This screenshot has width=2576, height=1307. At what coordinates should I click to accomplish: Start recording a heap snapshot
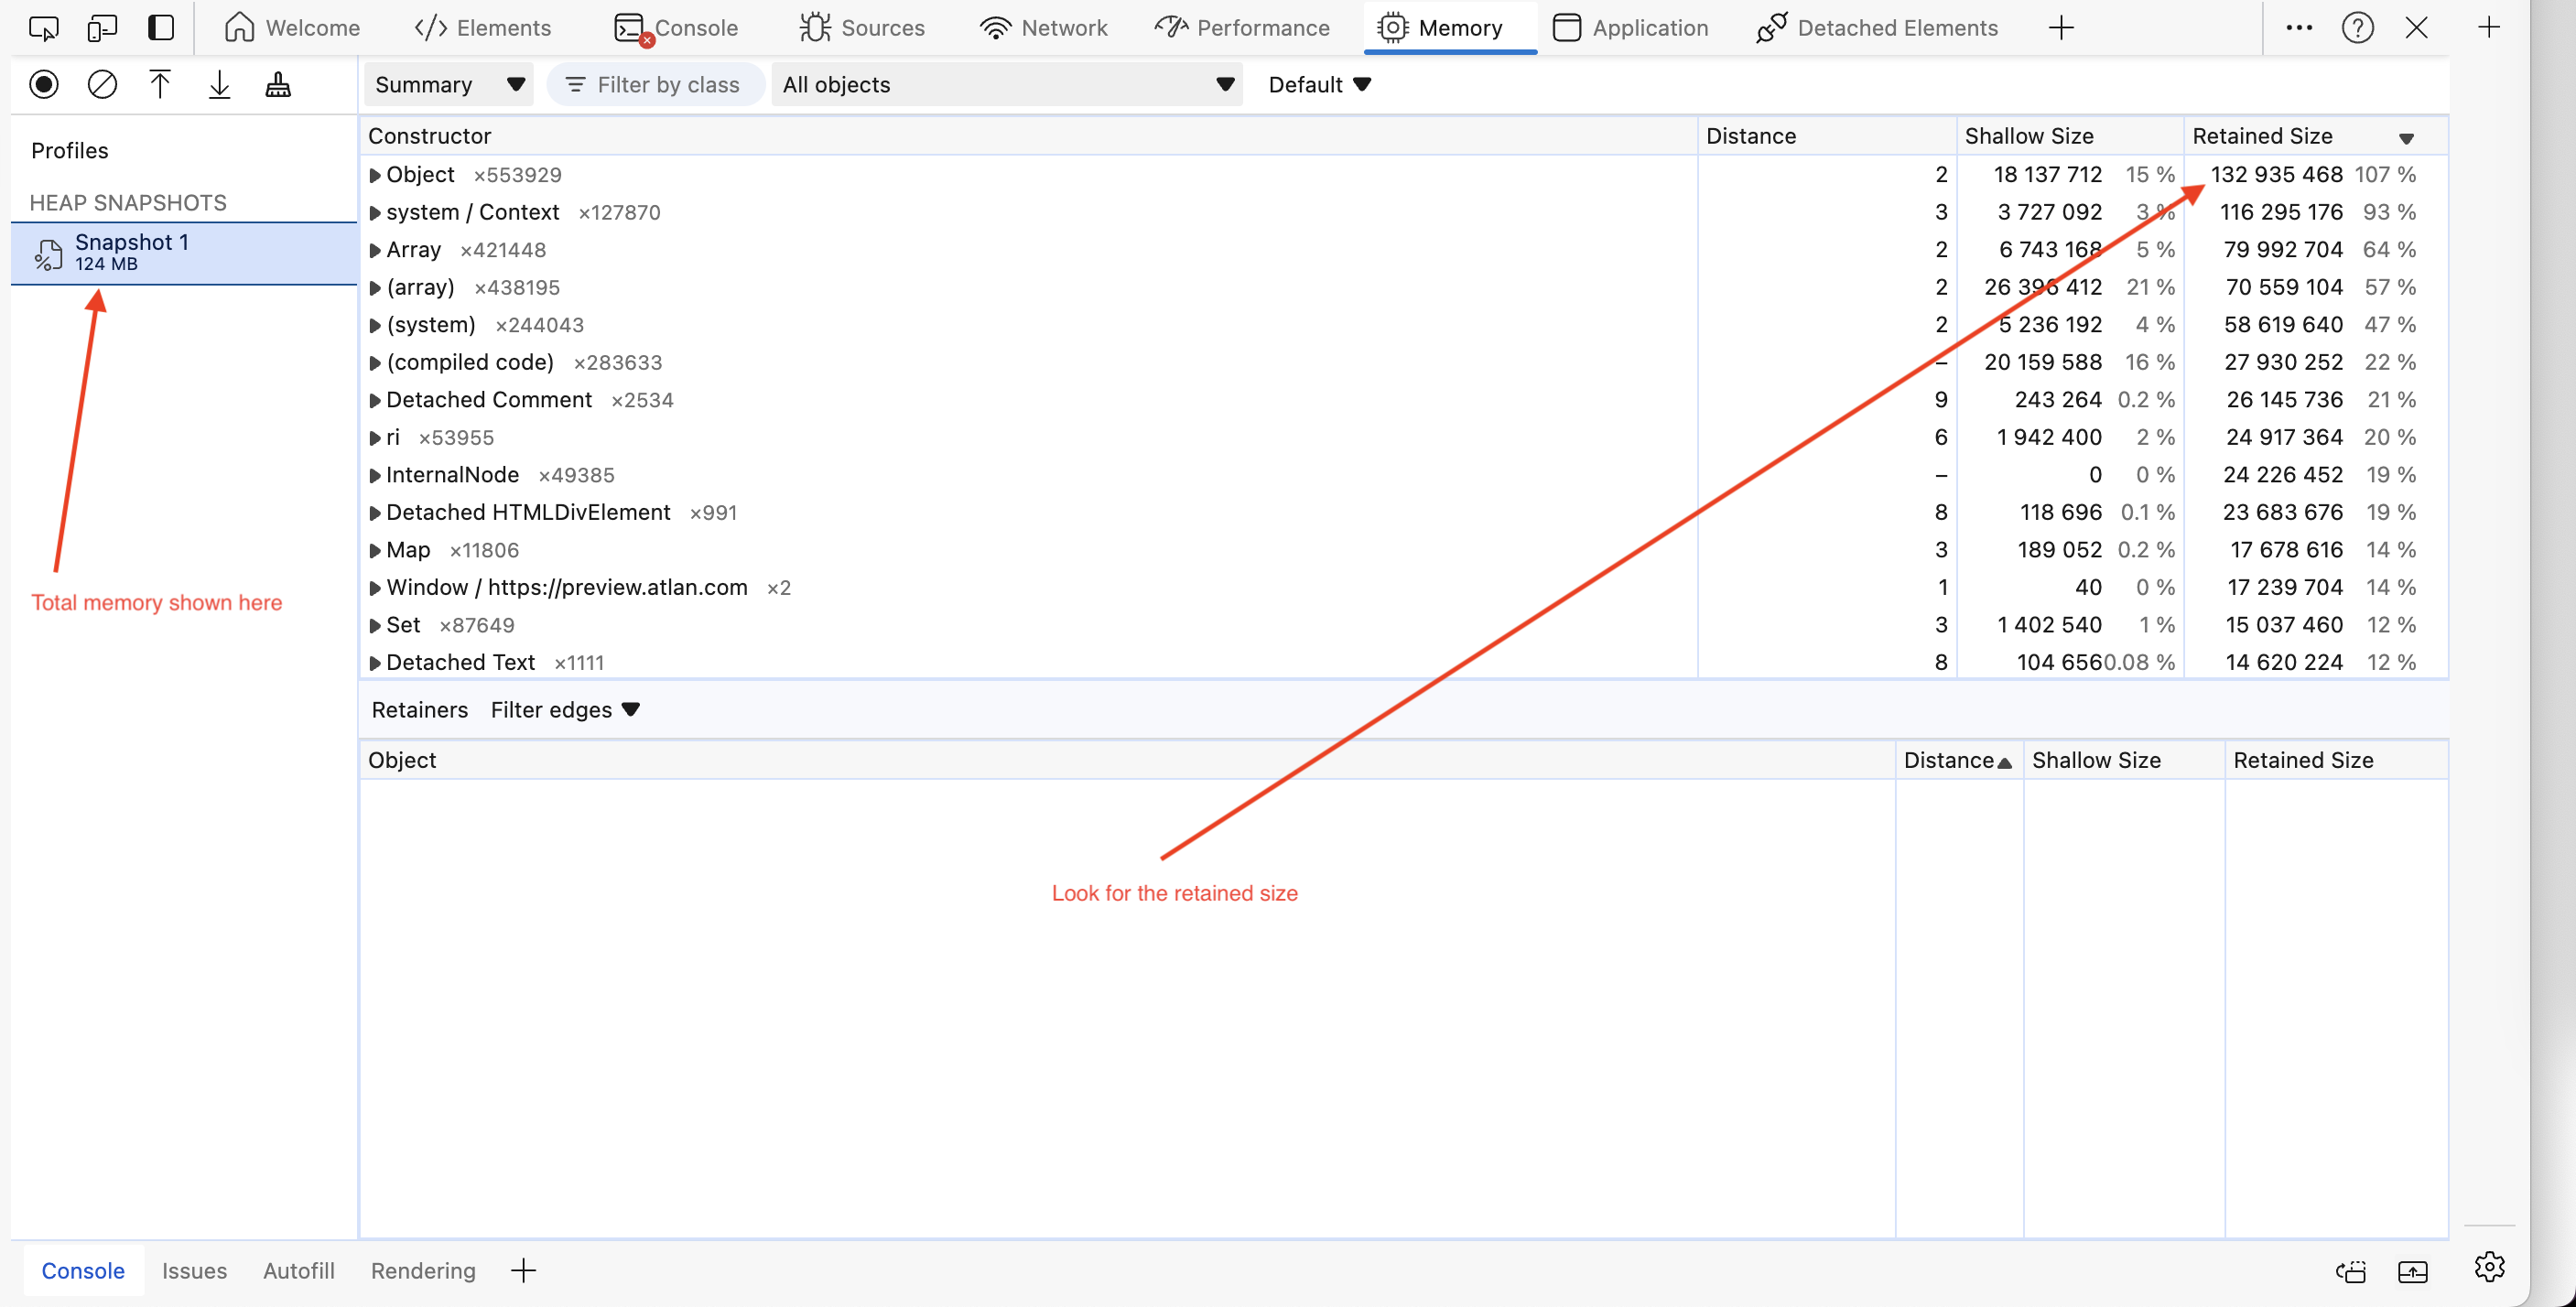pyautogui.click(x=44, y=84)
